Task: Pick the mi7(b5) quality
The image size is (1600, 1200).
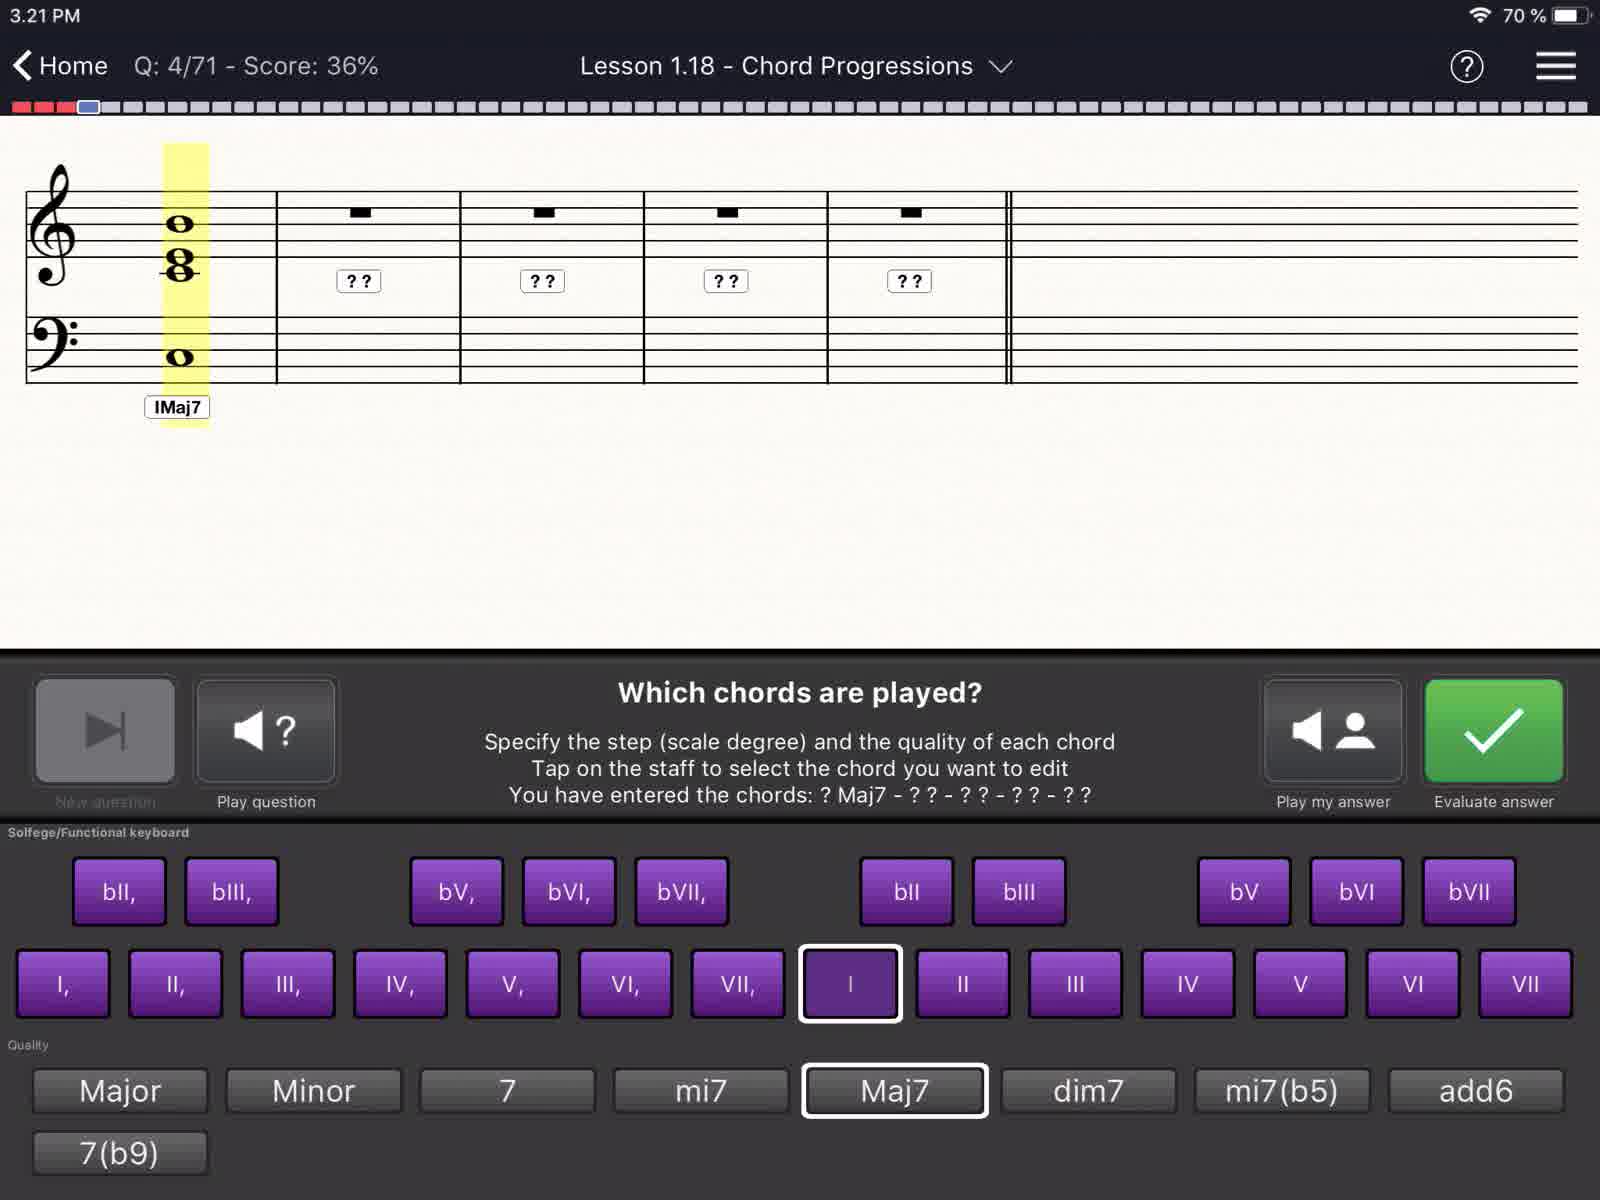Action: pyautogui.click(x=1282, y=1090)
